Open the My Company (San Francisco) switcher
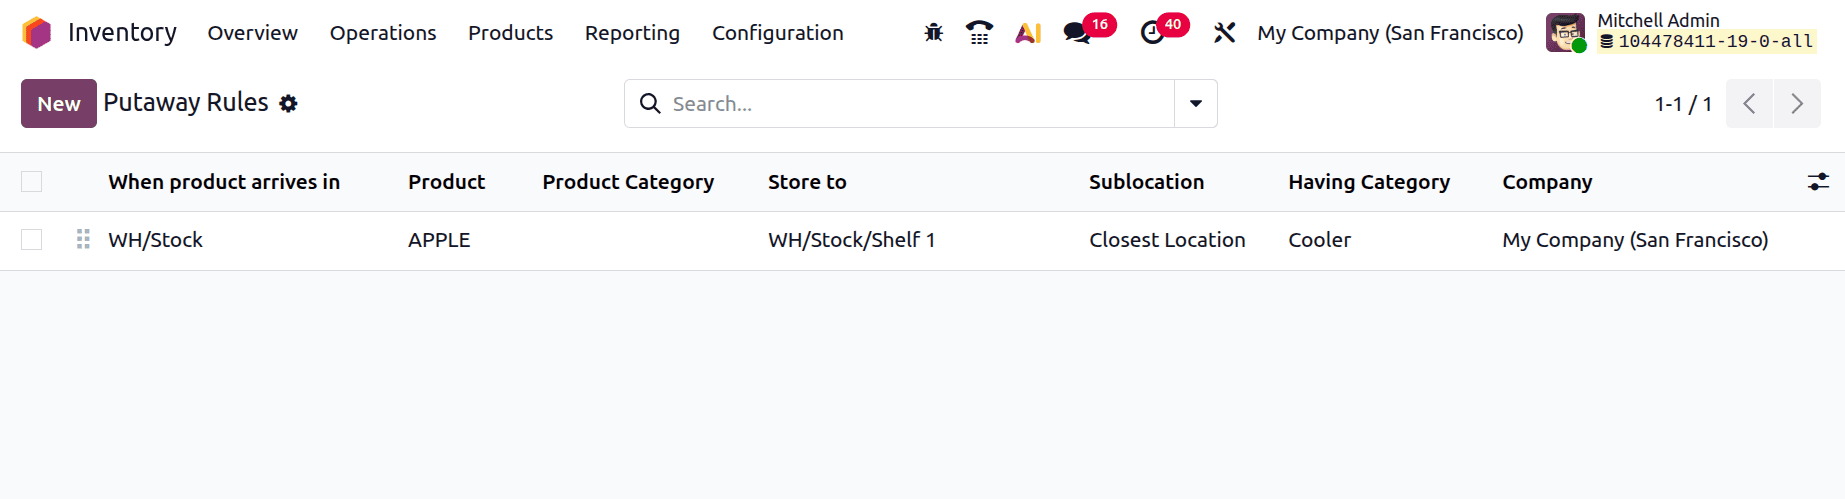 1390,33
